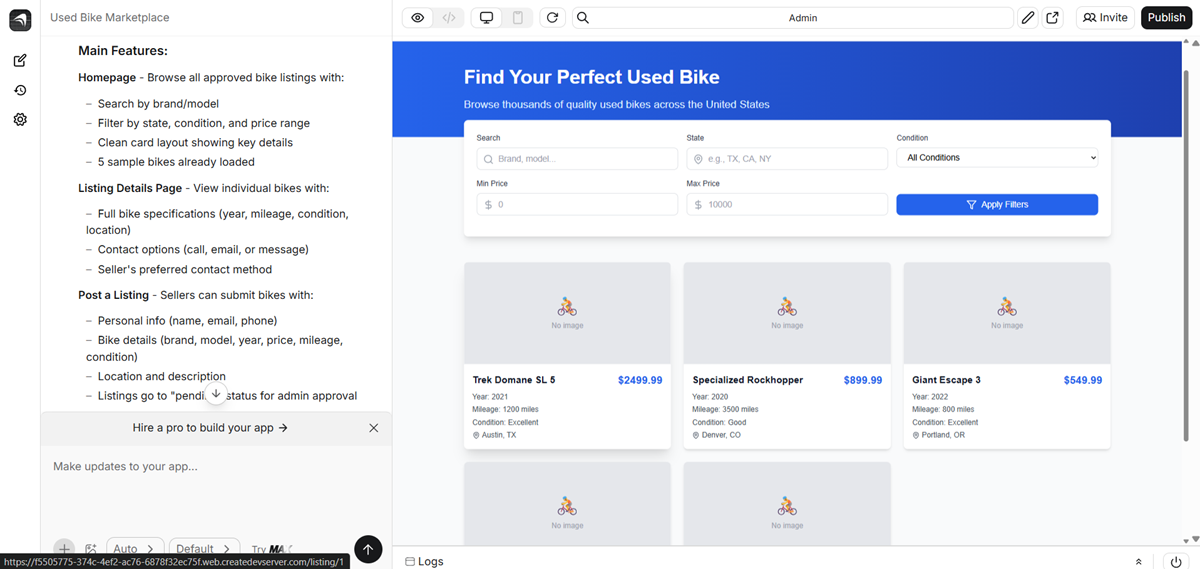Open version history in left sidebar

click(20, 90)
